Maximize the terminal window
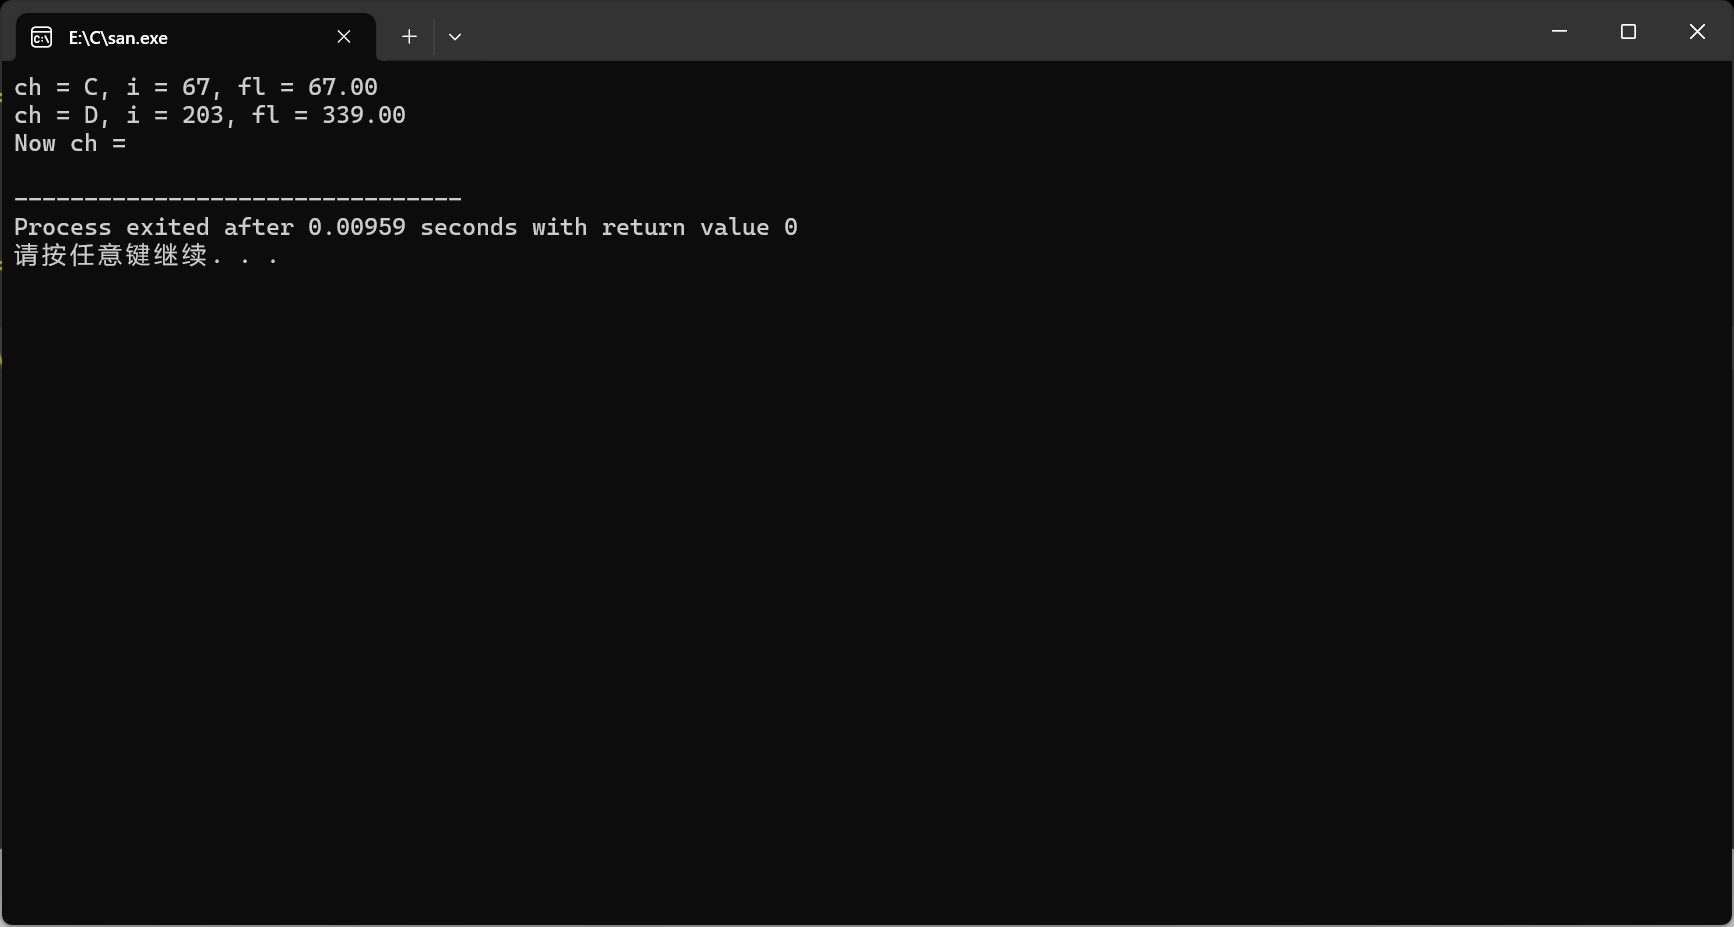The height and width of the screenshot is (927, 1734). pos(1628,32)
